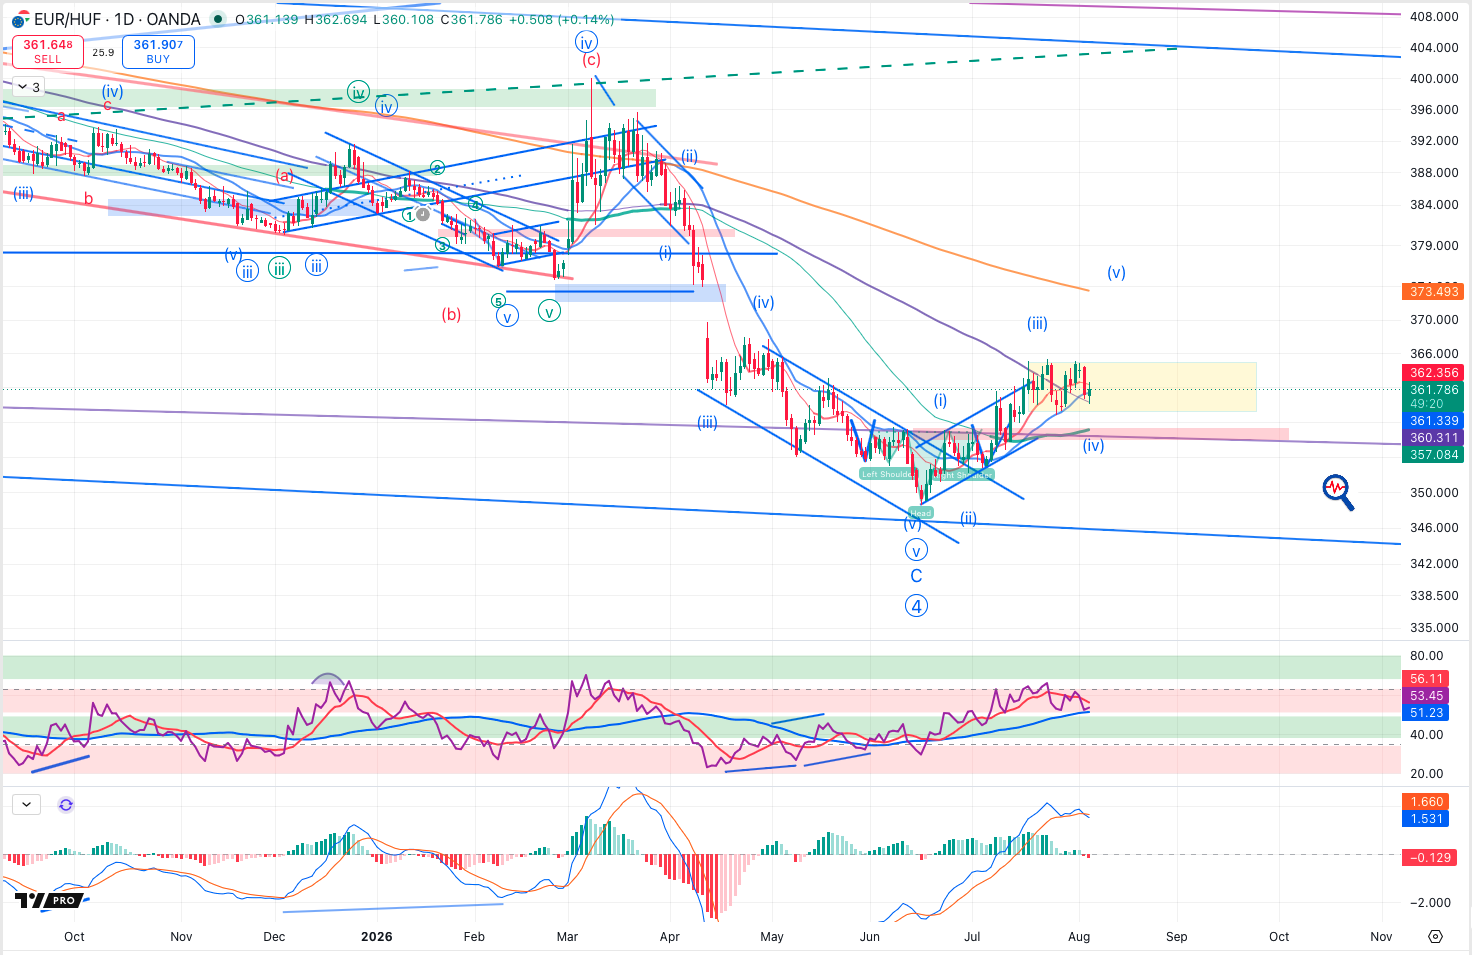
Task: Select the Left Shoulder pattern label
Action: pos(886,474)
